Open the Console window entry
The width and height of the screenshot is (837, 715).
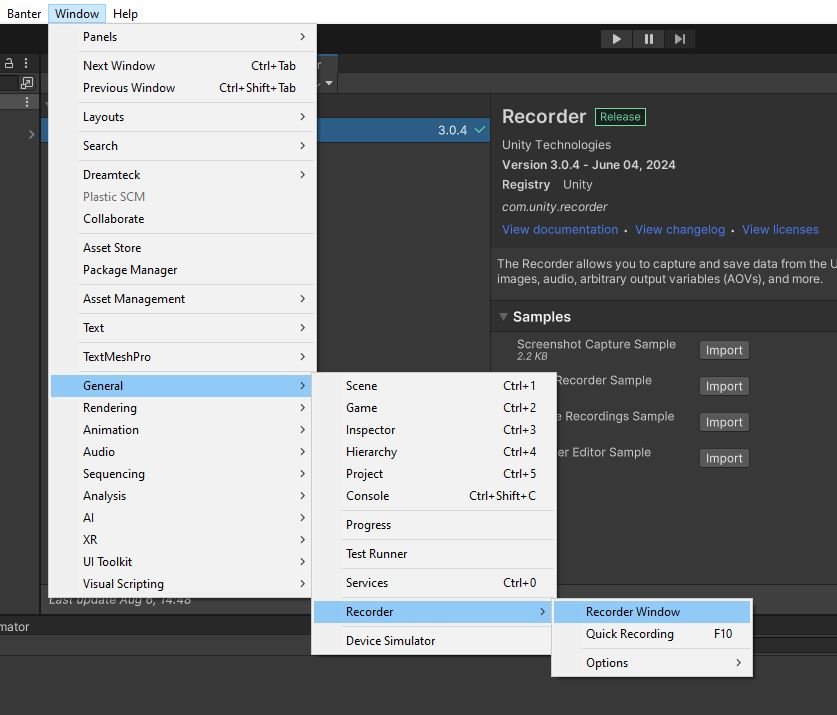point(434,496)
